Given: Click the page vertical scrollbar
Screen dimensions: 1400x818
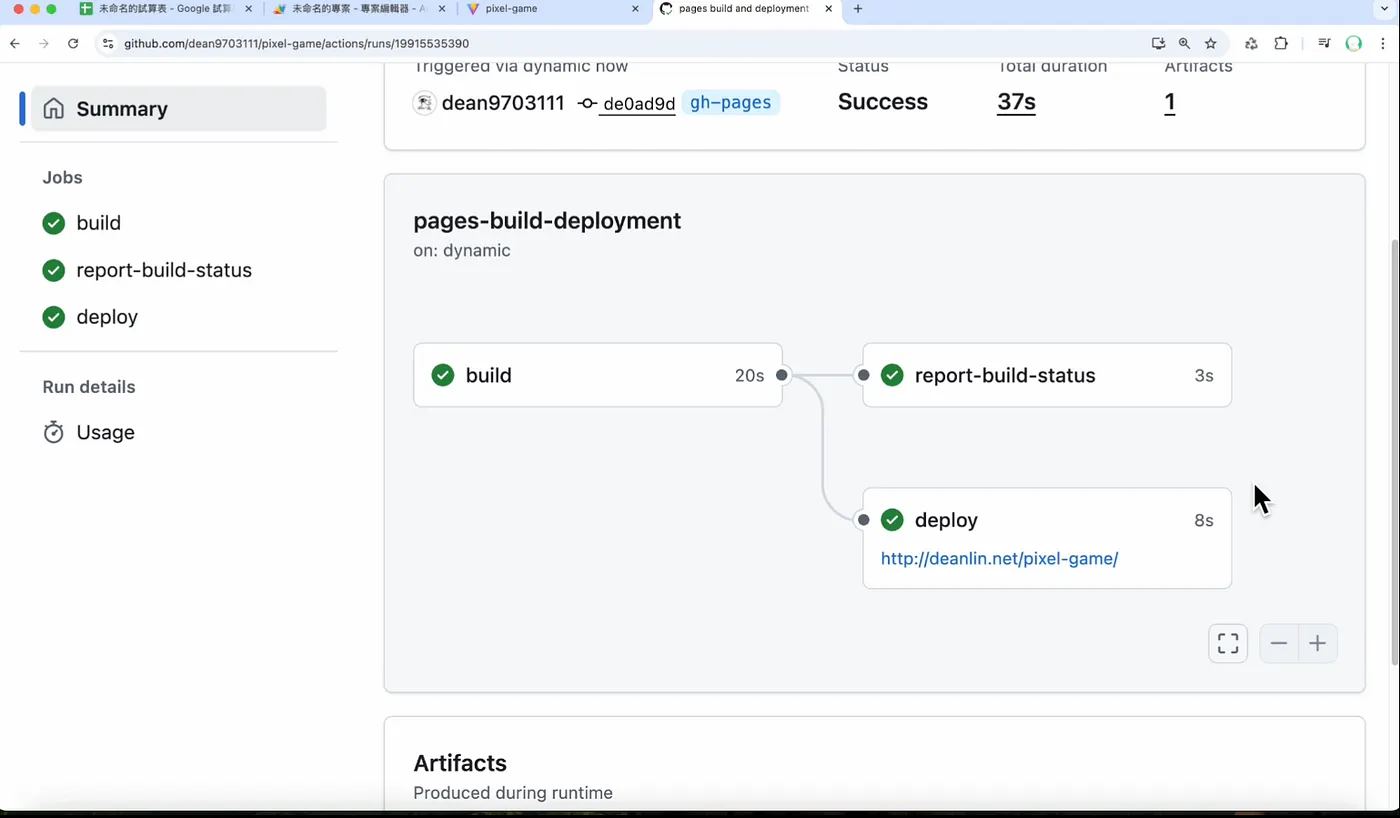Looking at the screenshot, I should pos(1395,452).
